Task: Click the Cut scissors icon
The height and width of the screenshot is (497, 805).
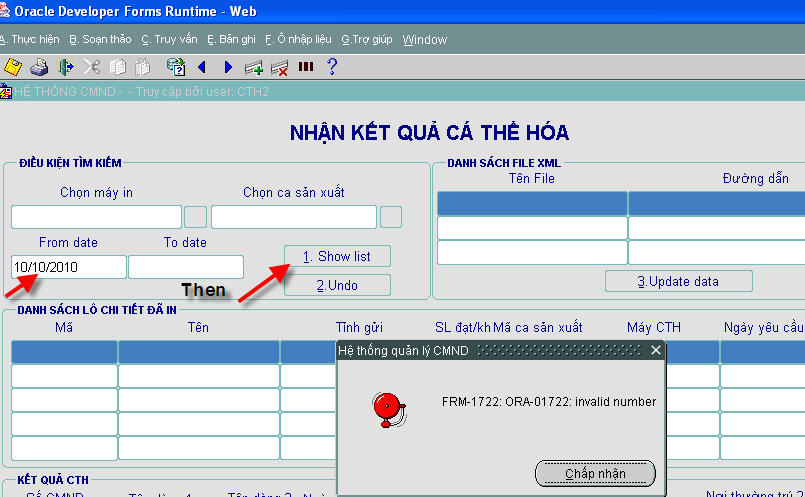Action: click(x=92, y=67)
